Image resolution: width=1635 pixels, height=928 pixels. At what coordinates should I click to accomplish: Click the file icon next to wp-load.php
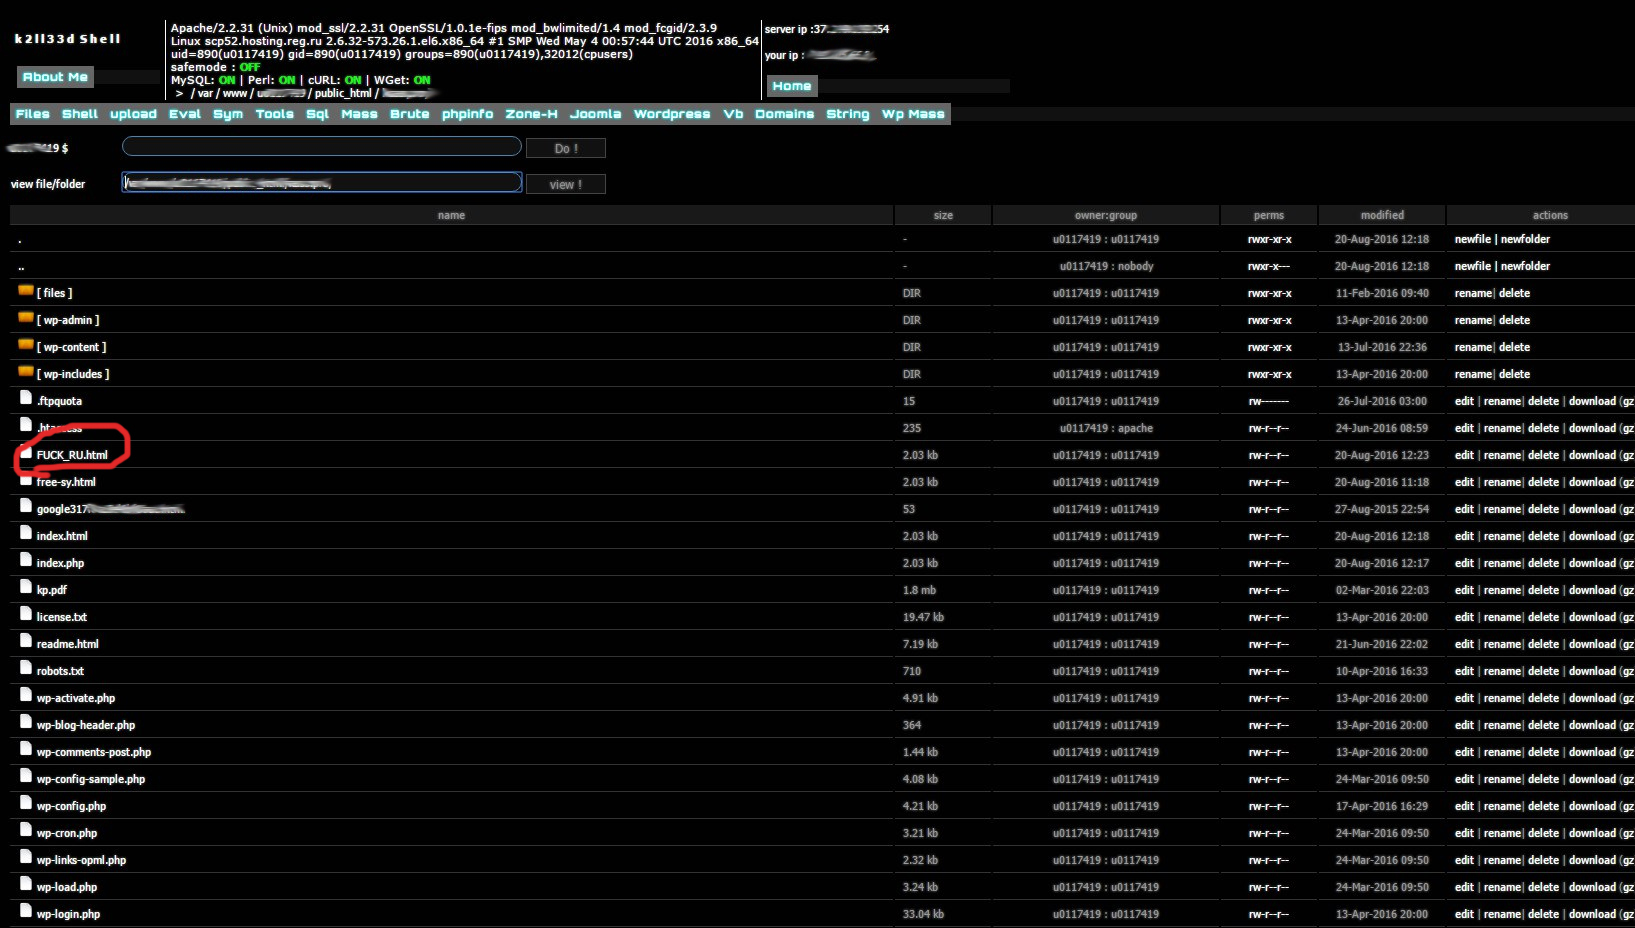click(x=26, y=885)
